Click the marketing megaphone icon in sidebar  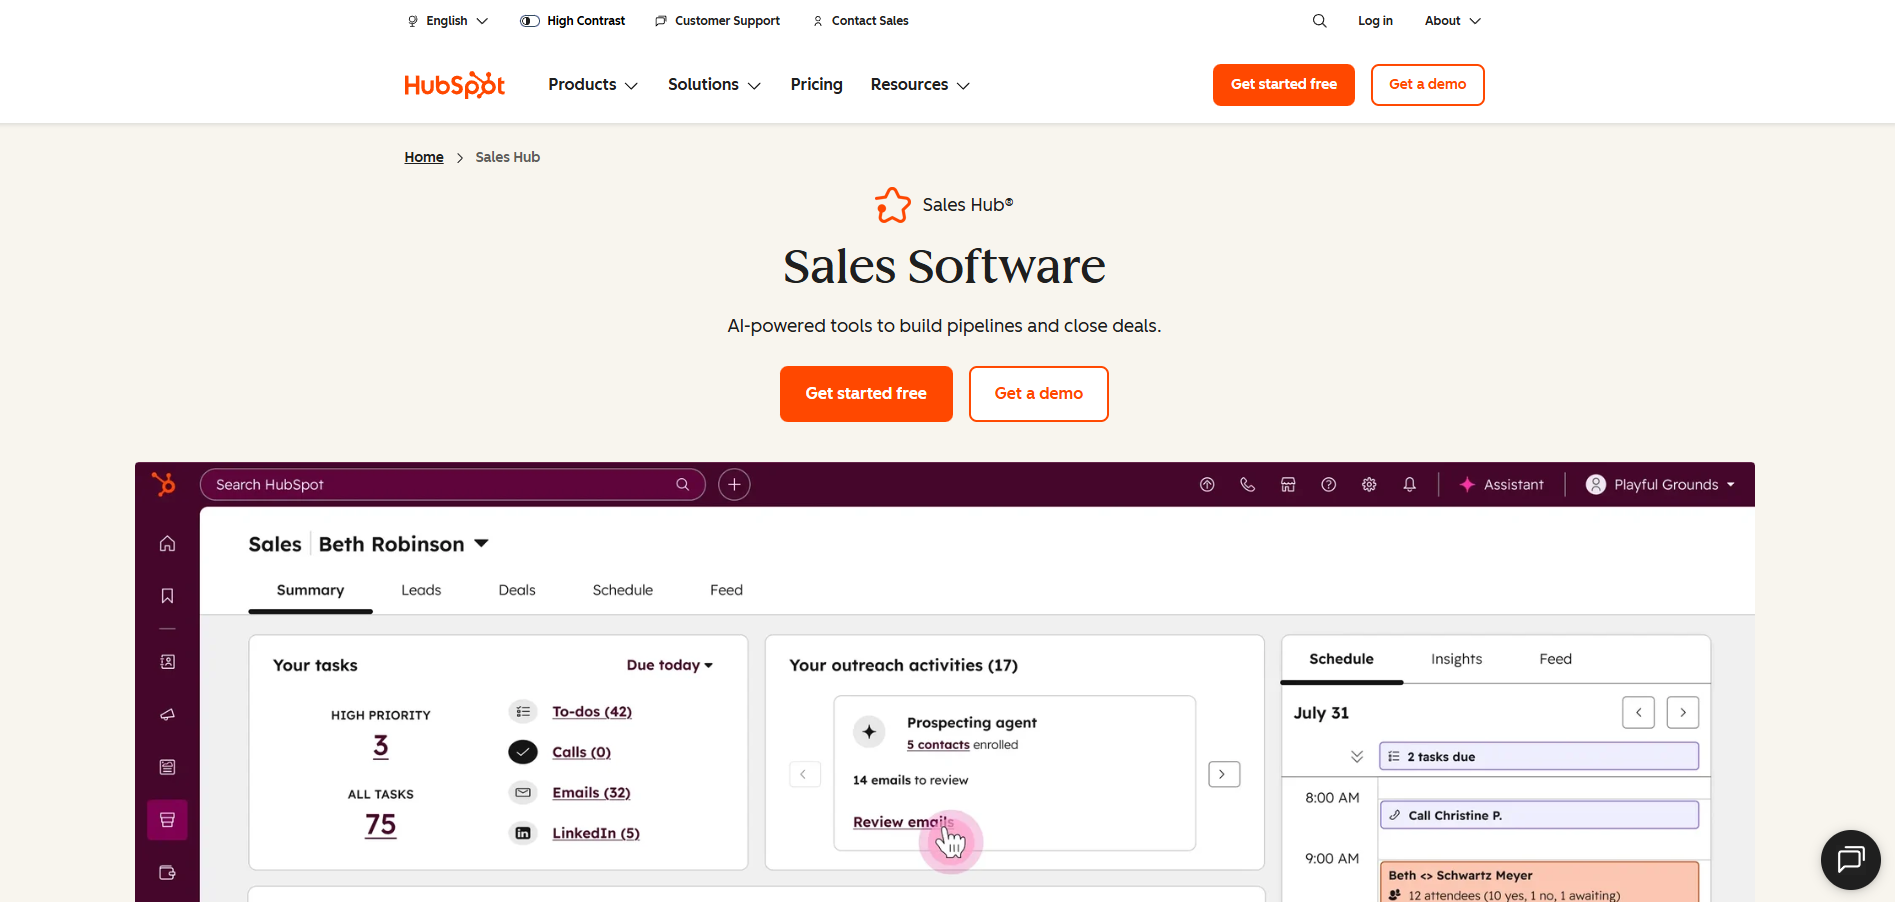click(x=167, y=715)
